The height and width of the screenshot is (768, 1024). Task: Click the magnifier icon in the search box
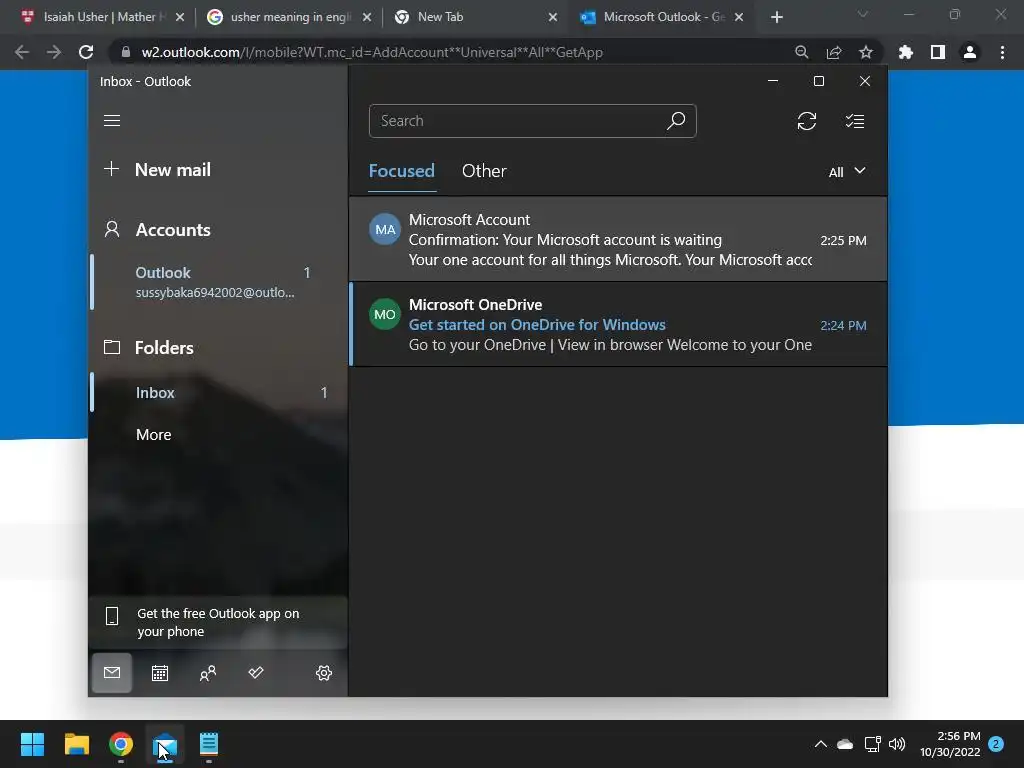[x=676, y=121]
